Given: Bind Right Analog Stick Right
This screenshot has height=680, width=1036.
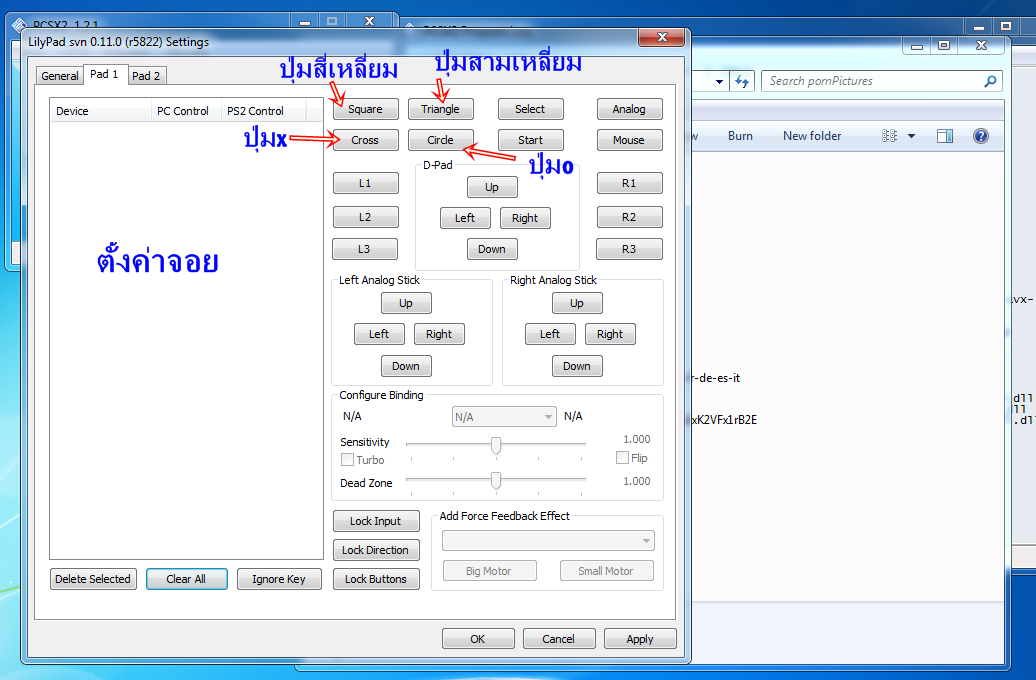Looking at the screenshot, I should pyautogui.click(x=610, y=334).
